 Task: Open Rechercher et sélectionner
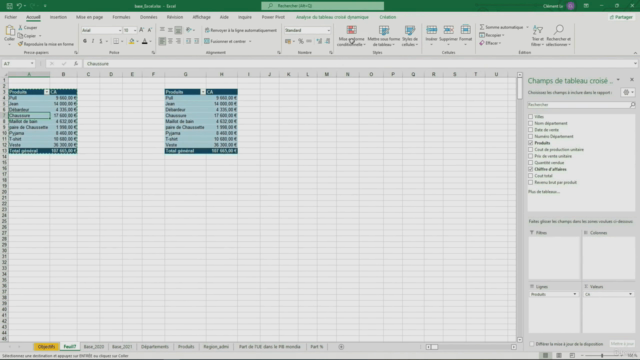[x=558, y=36]
